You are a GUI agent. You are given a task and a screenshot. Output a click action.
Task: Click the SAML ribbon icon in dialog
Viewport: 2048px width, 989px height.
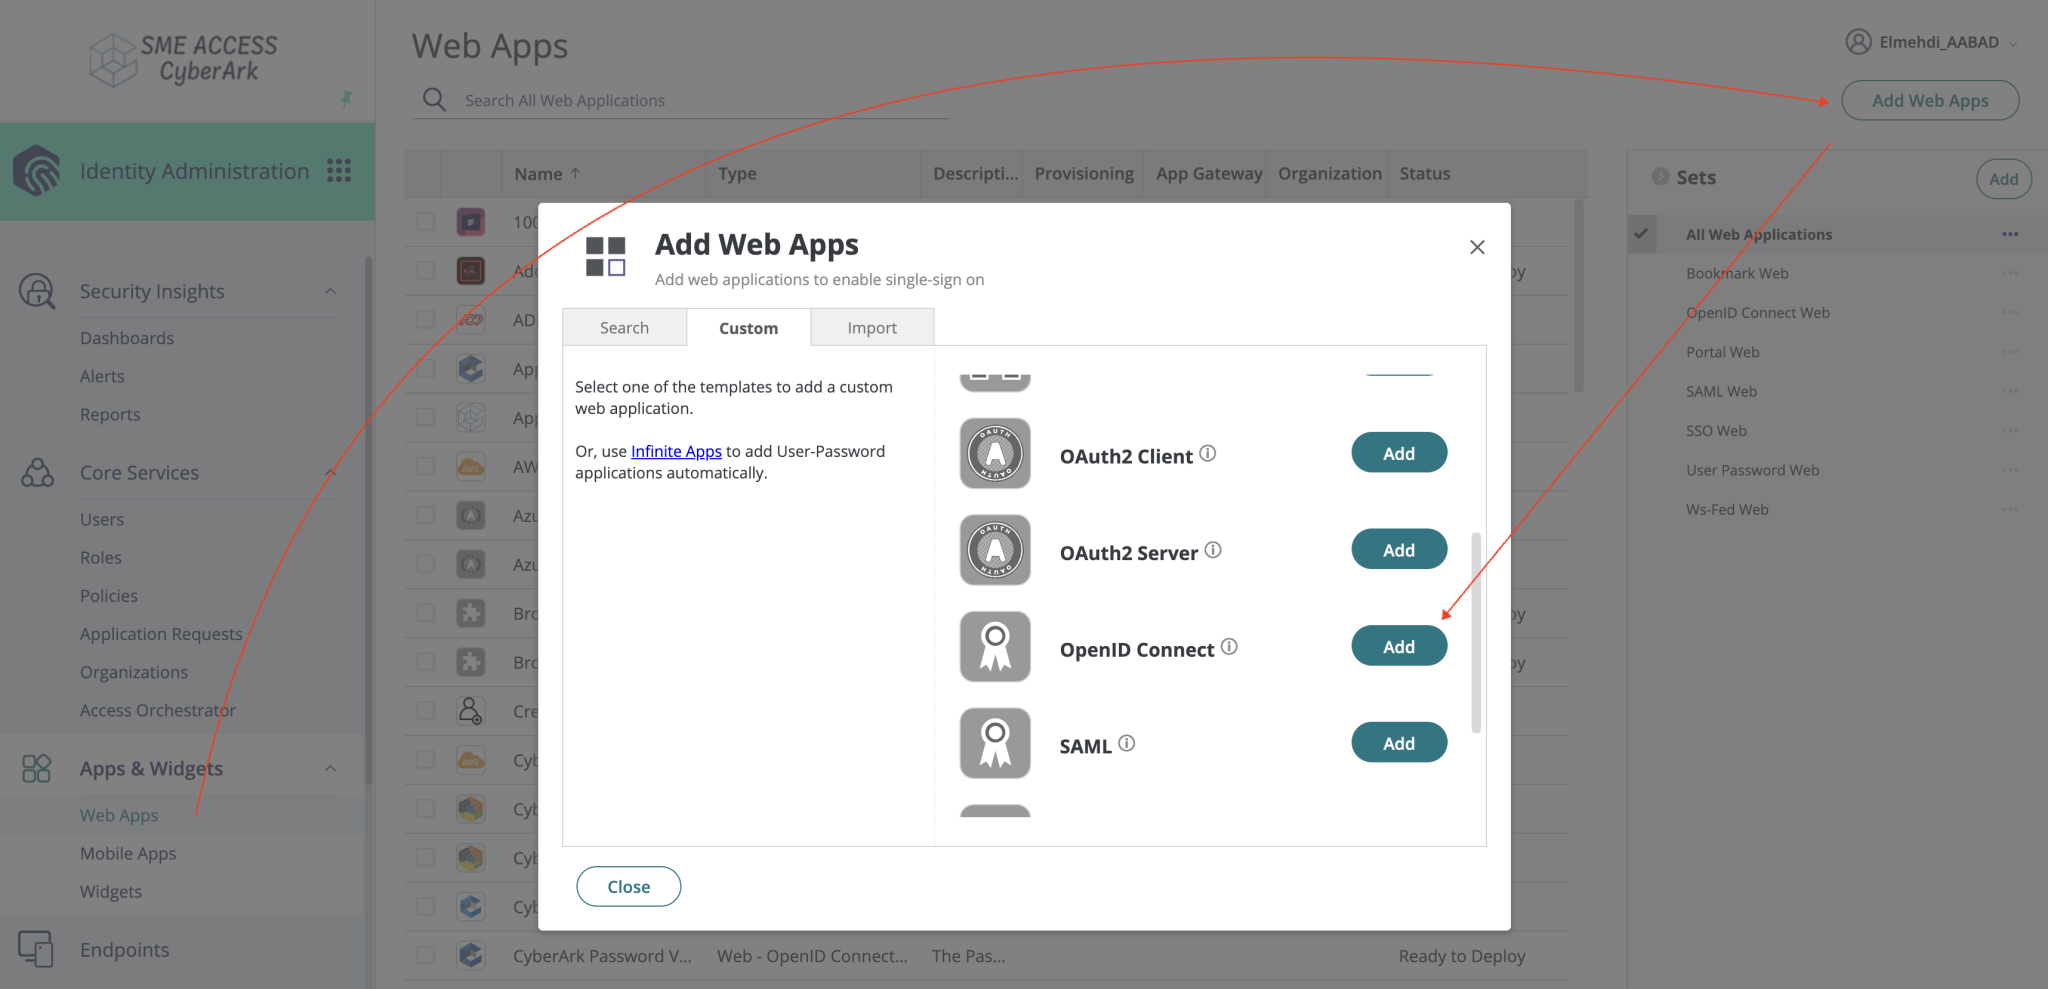tap(994, 742)
